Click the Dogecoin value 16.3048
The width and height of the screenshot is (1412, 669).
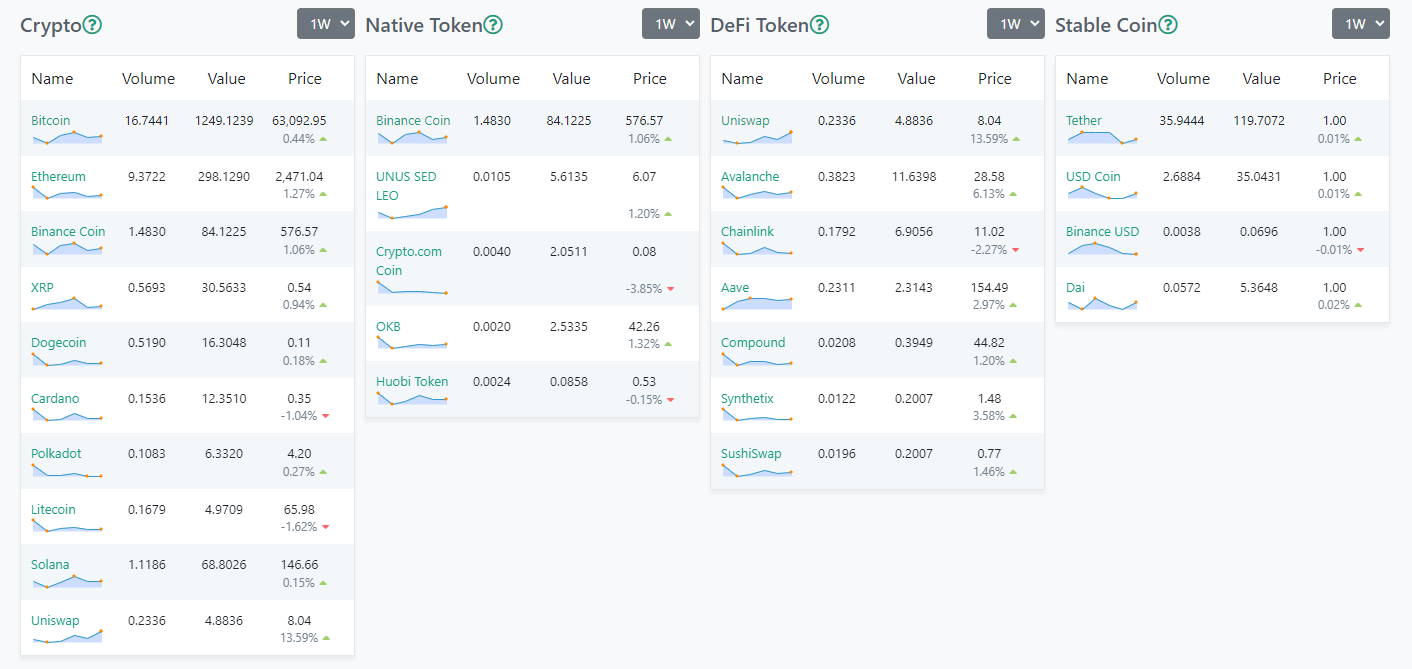tap(224, 342)
